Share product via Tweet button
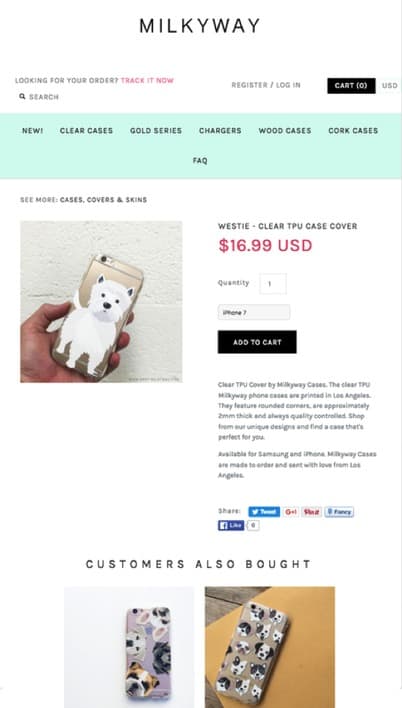The height and width of the screenshot is (708, 402). [x=264, y=512]
